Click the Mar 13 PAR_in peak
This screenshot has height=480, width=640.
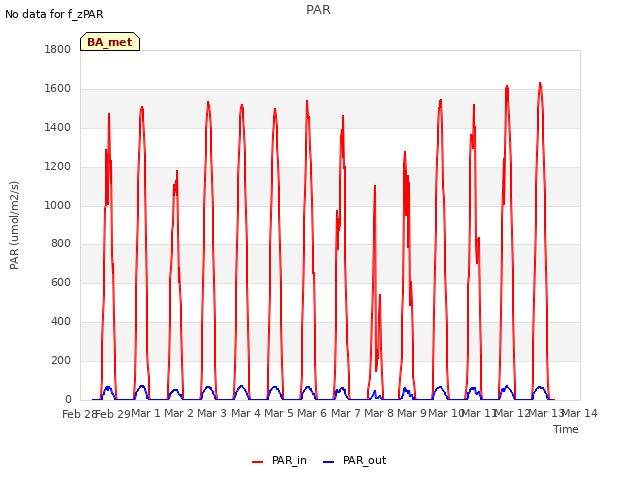tap(540, 84)
